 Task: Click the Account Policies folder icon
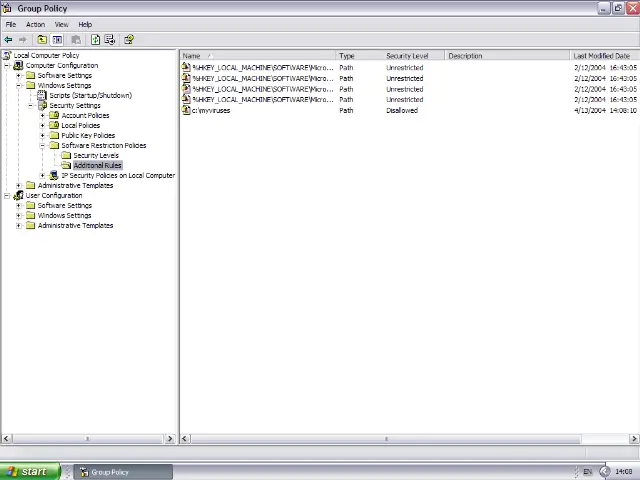54,115
